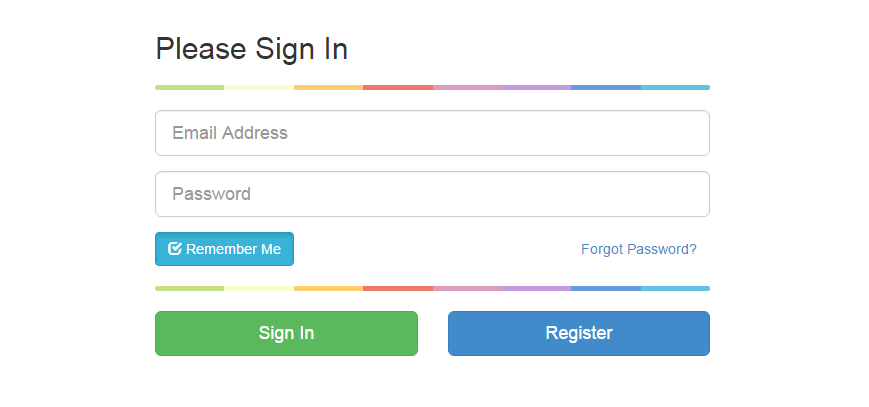Screen dimensions: 869x407
Task: Click dark blue segment of divider under heading
Action: tap(606, 87)
